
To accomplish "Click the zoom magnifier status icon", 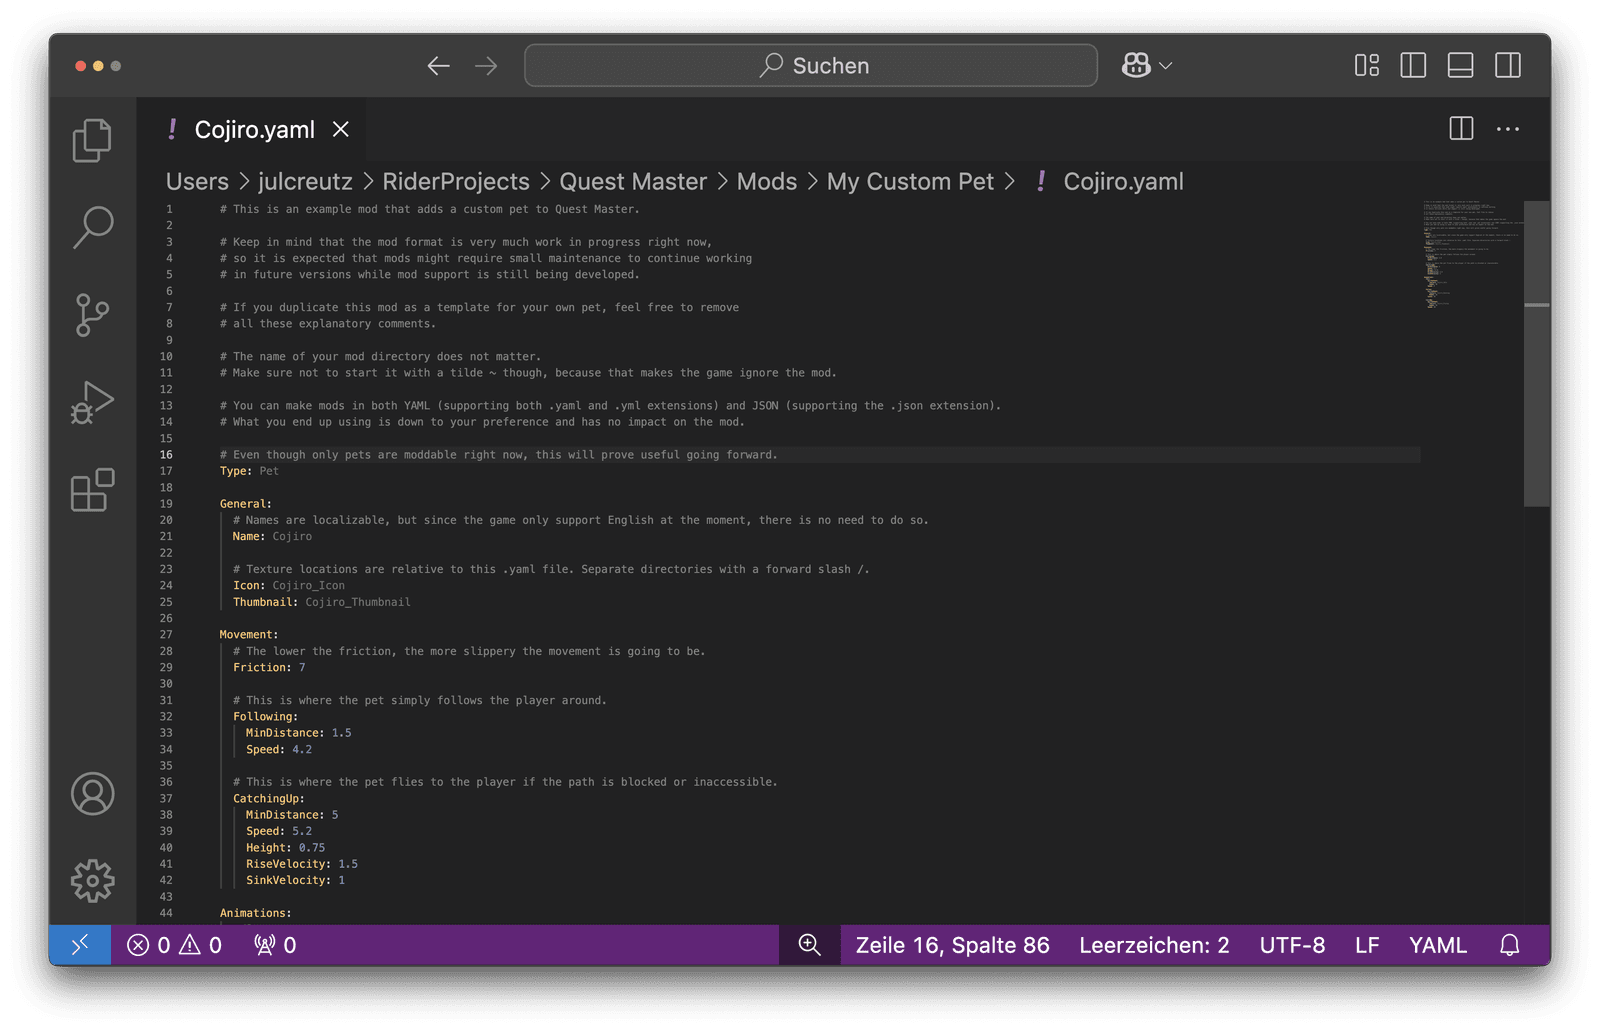I will tap(809, 945).
